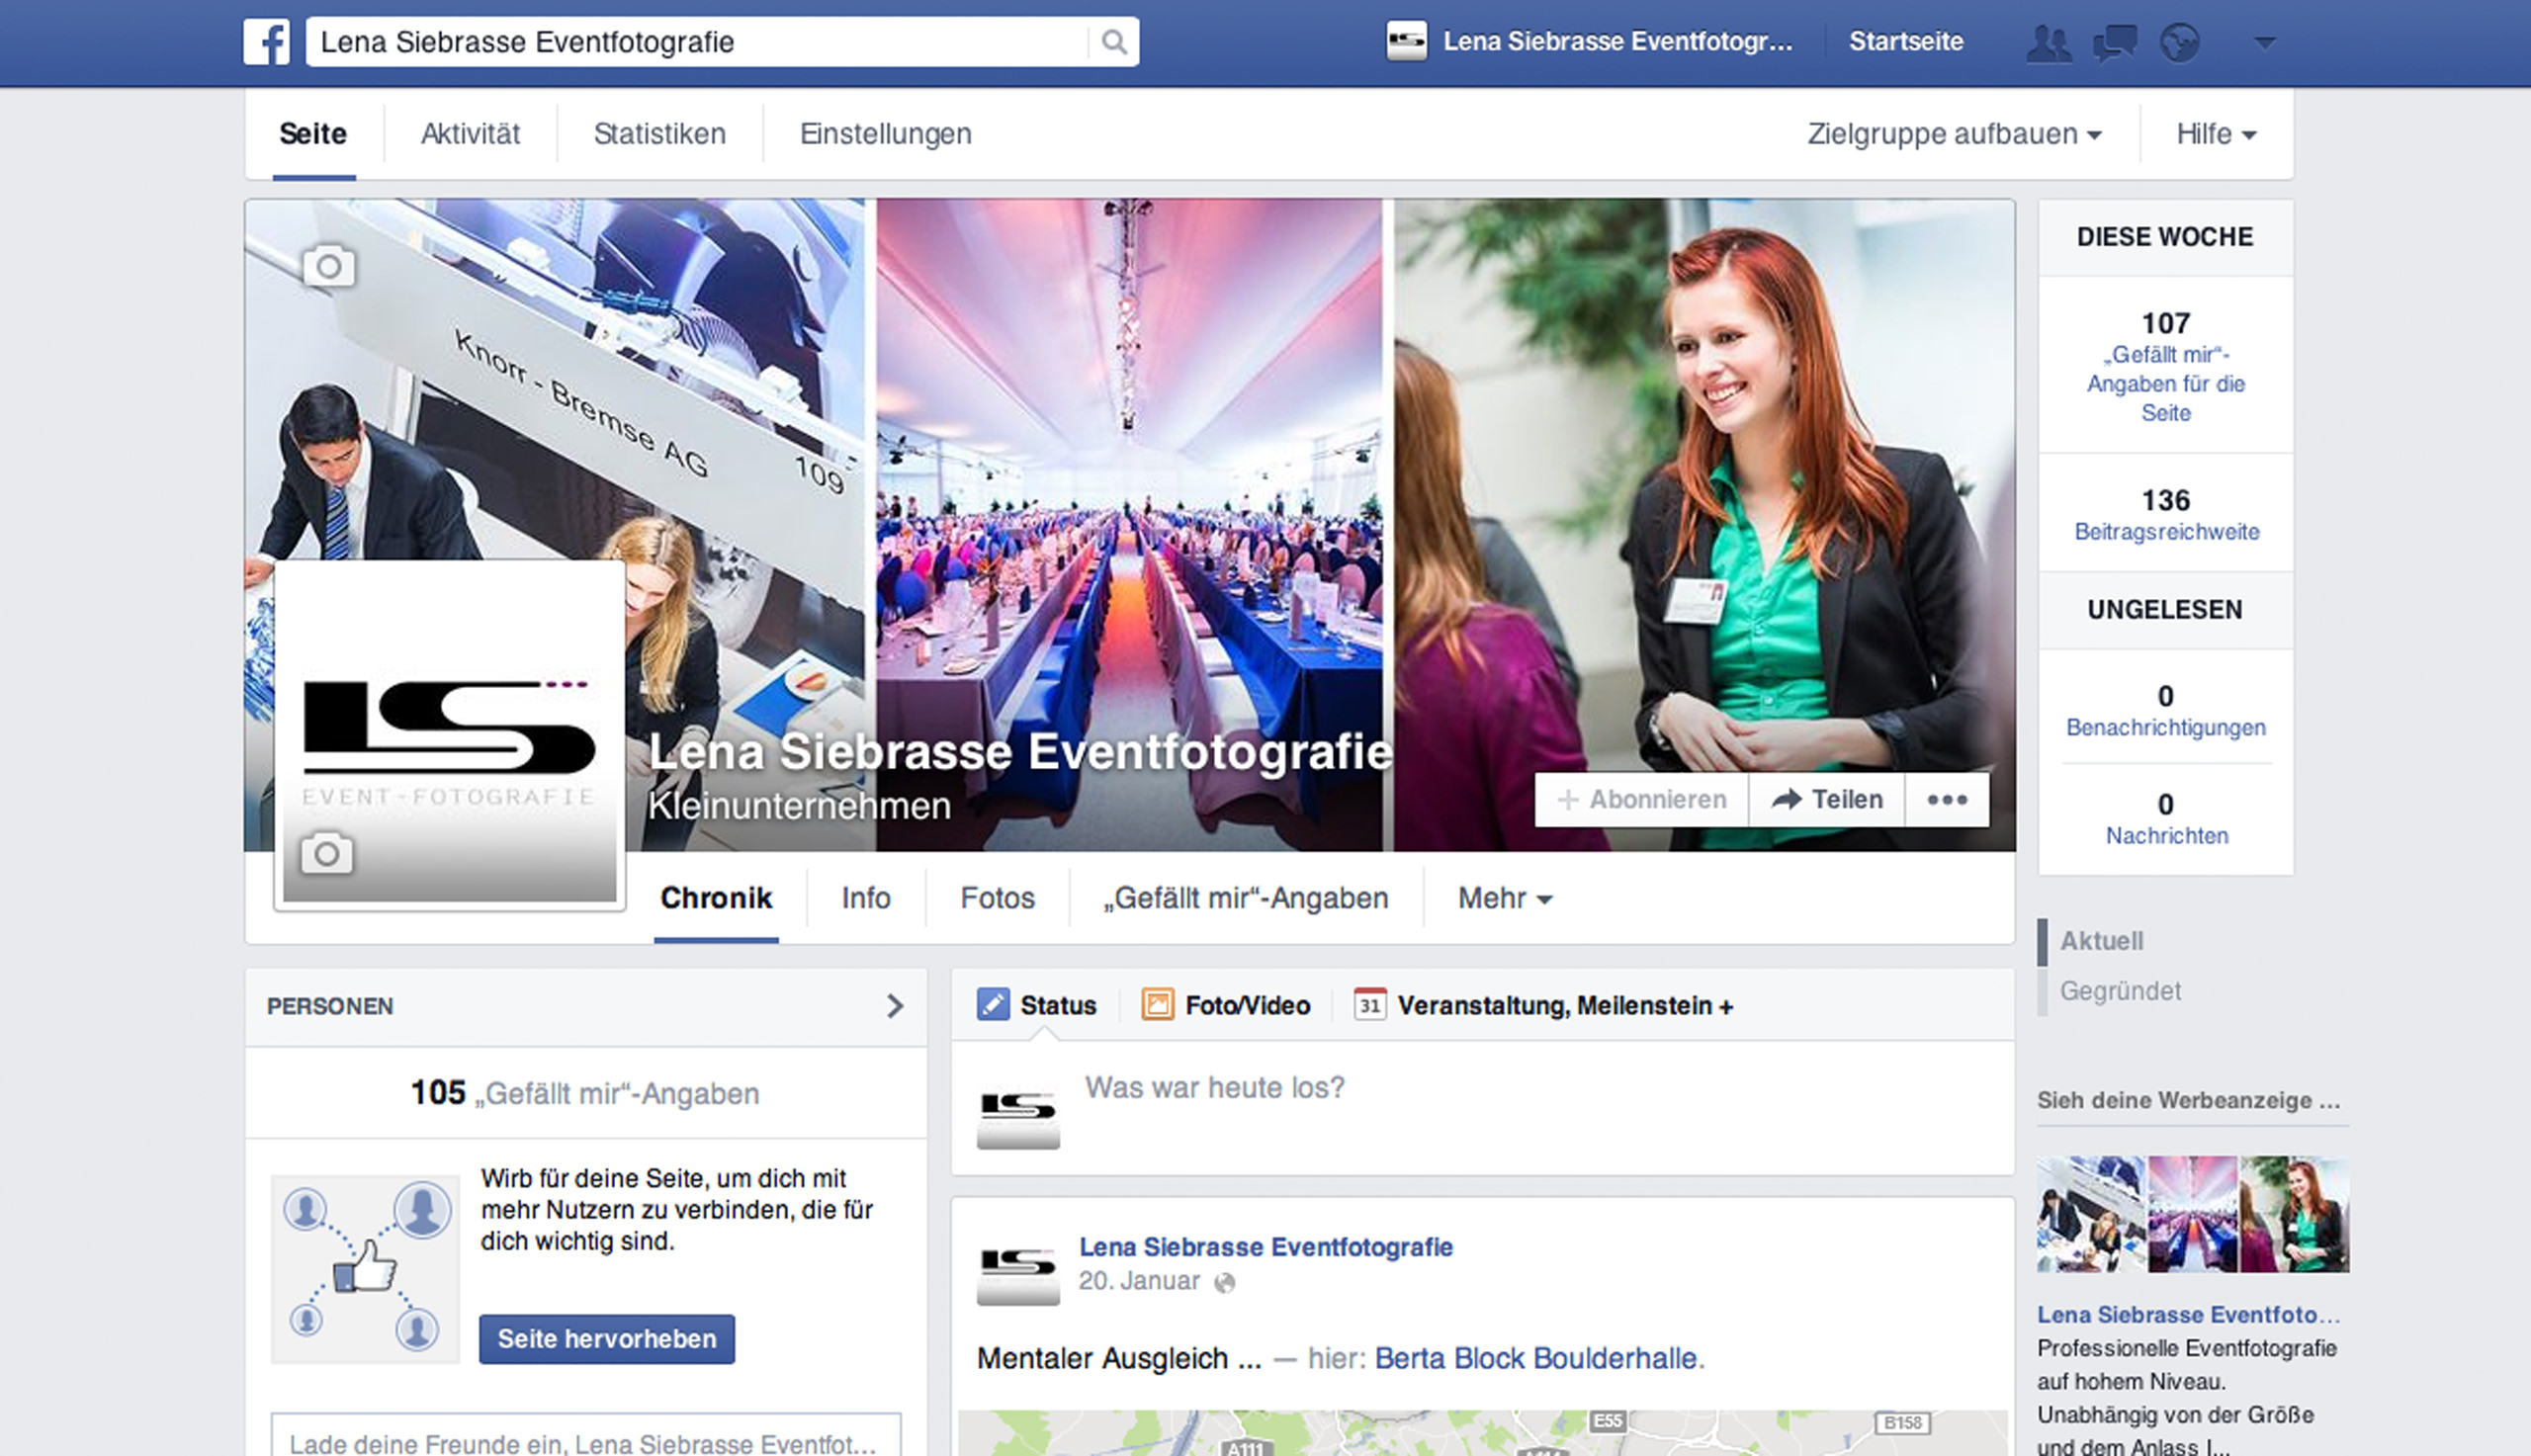Click 0 Nachrichten link
This screenshot has height=1456, width=2531.
point(2166,819)
